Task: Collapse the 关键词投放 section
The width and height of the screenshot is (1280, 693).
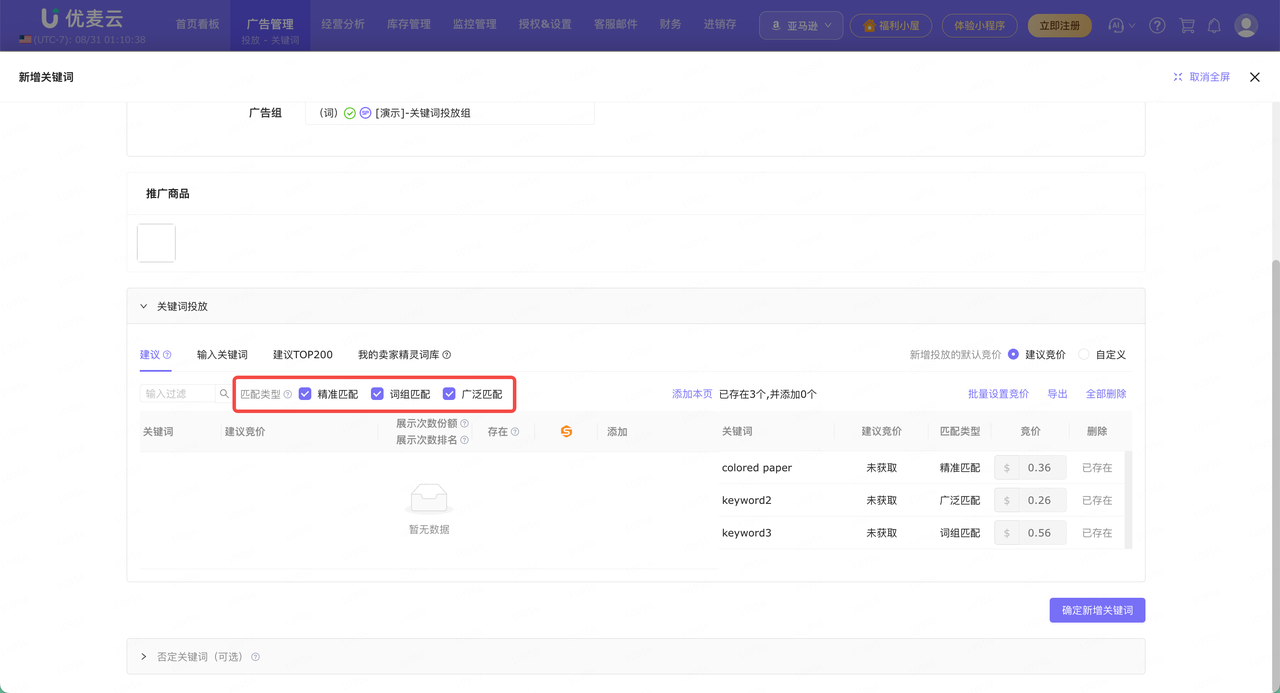Action: tap(144, 307)
